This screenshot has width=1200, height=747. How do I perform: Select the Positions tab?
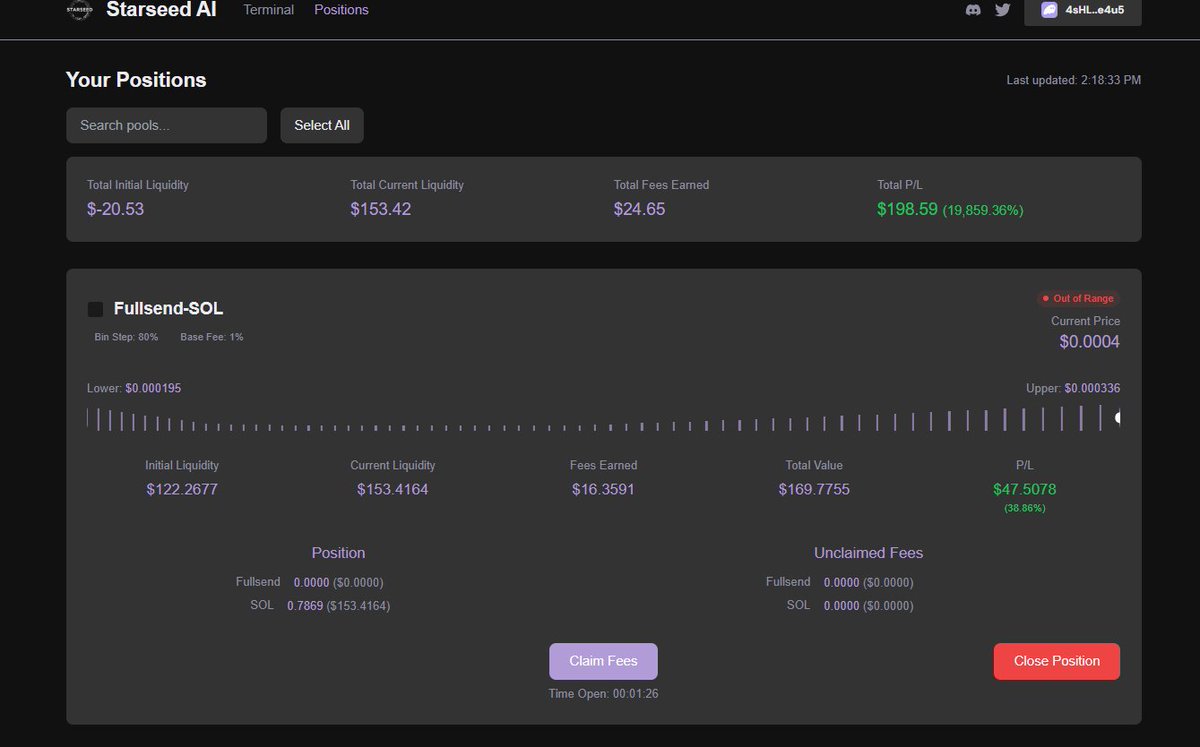pyautogui.click(x=341, y=9)
